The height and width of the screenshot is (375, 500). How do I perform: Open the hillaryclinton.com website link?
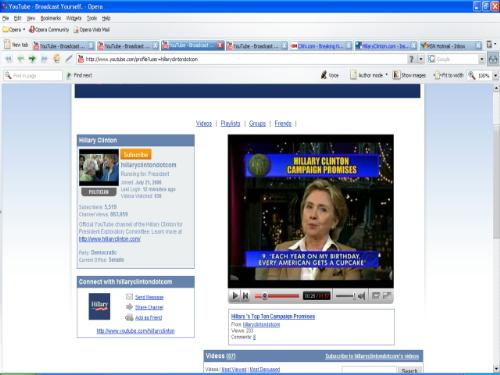(x=110, y=239)
